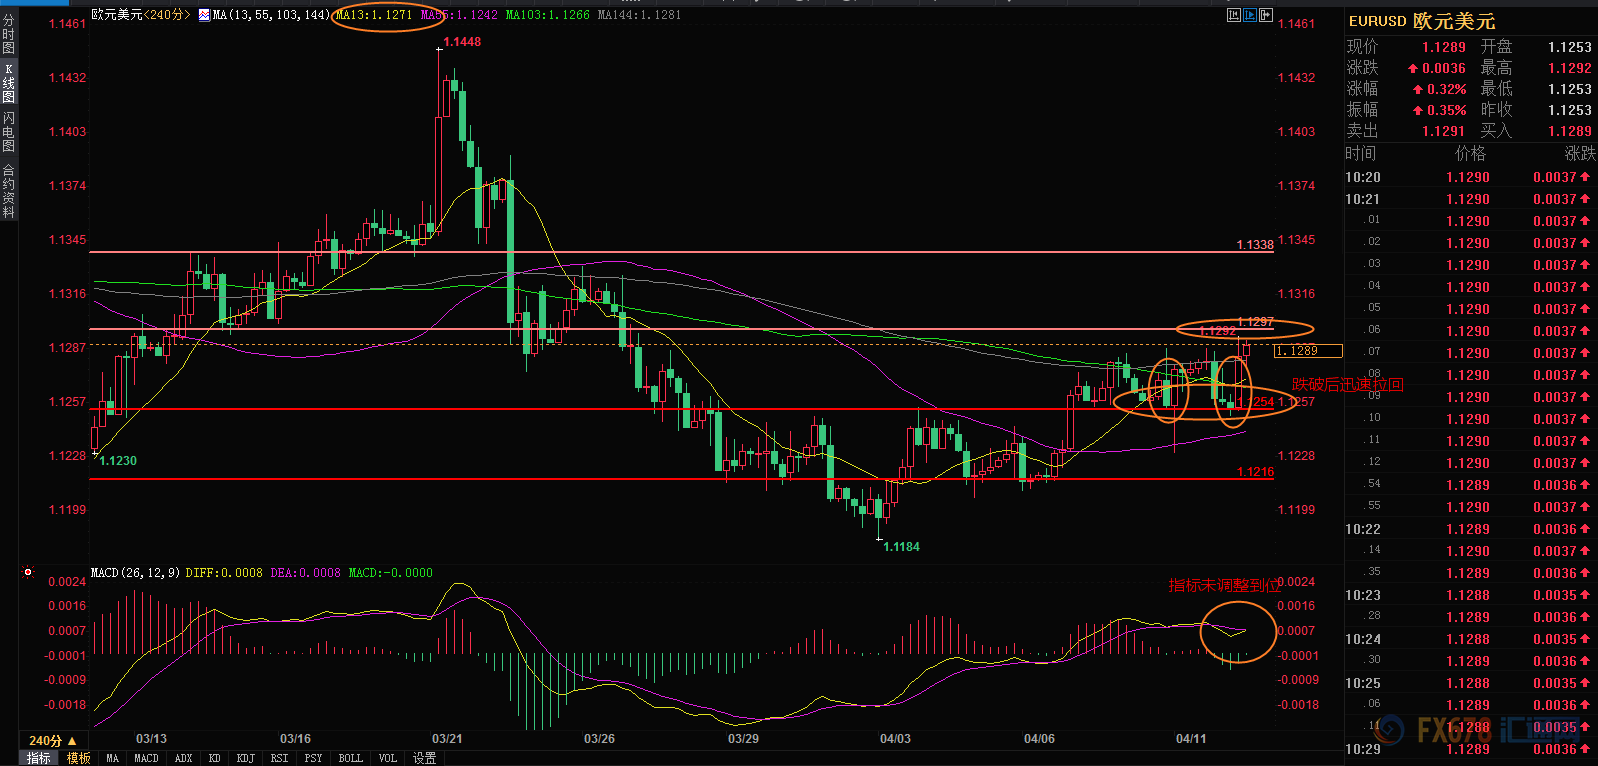
Task: Select the KDJ indicator
Action: click(x=246, y=758)
